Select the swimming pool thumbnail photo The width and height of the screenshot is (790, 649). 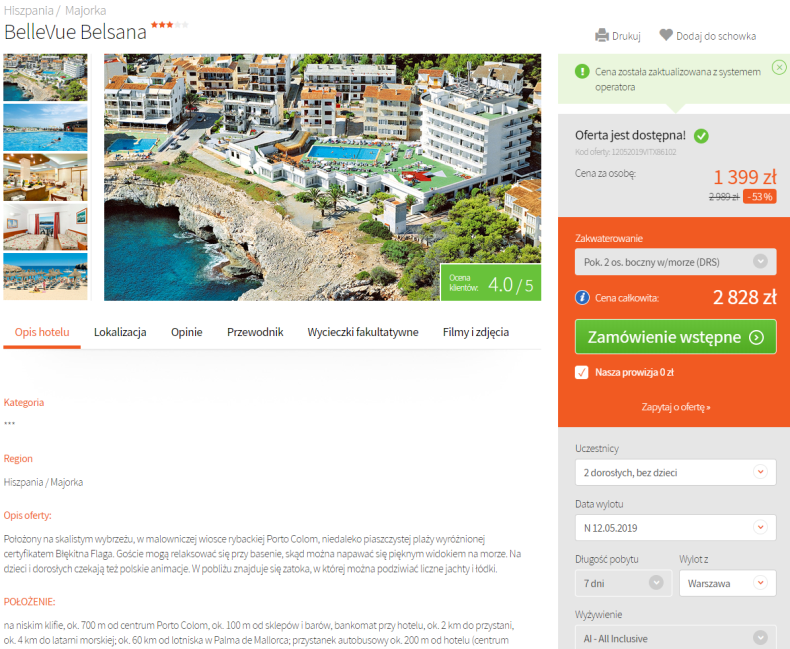45,128
